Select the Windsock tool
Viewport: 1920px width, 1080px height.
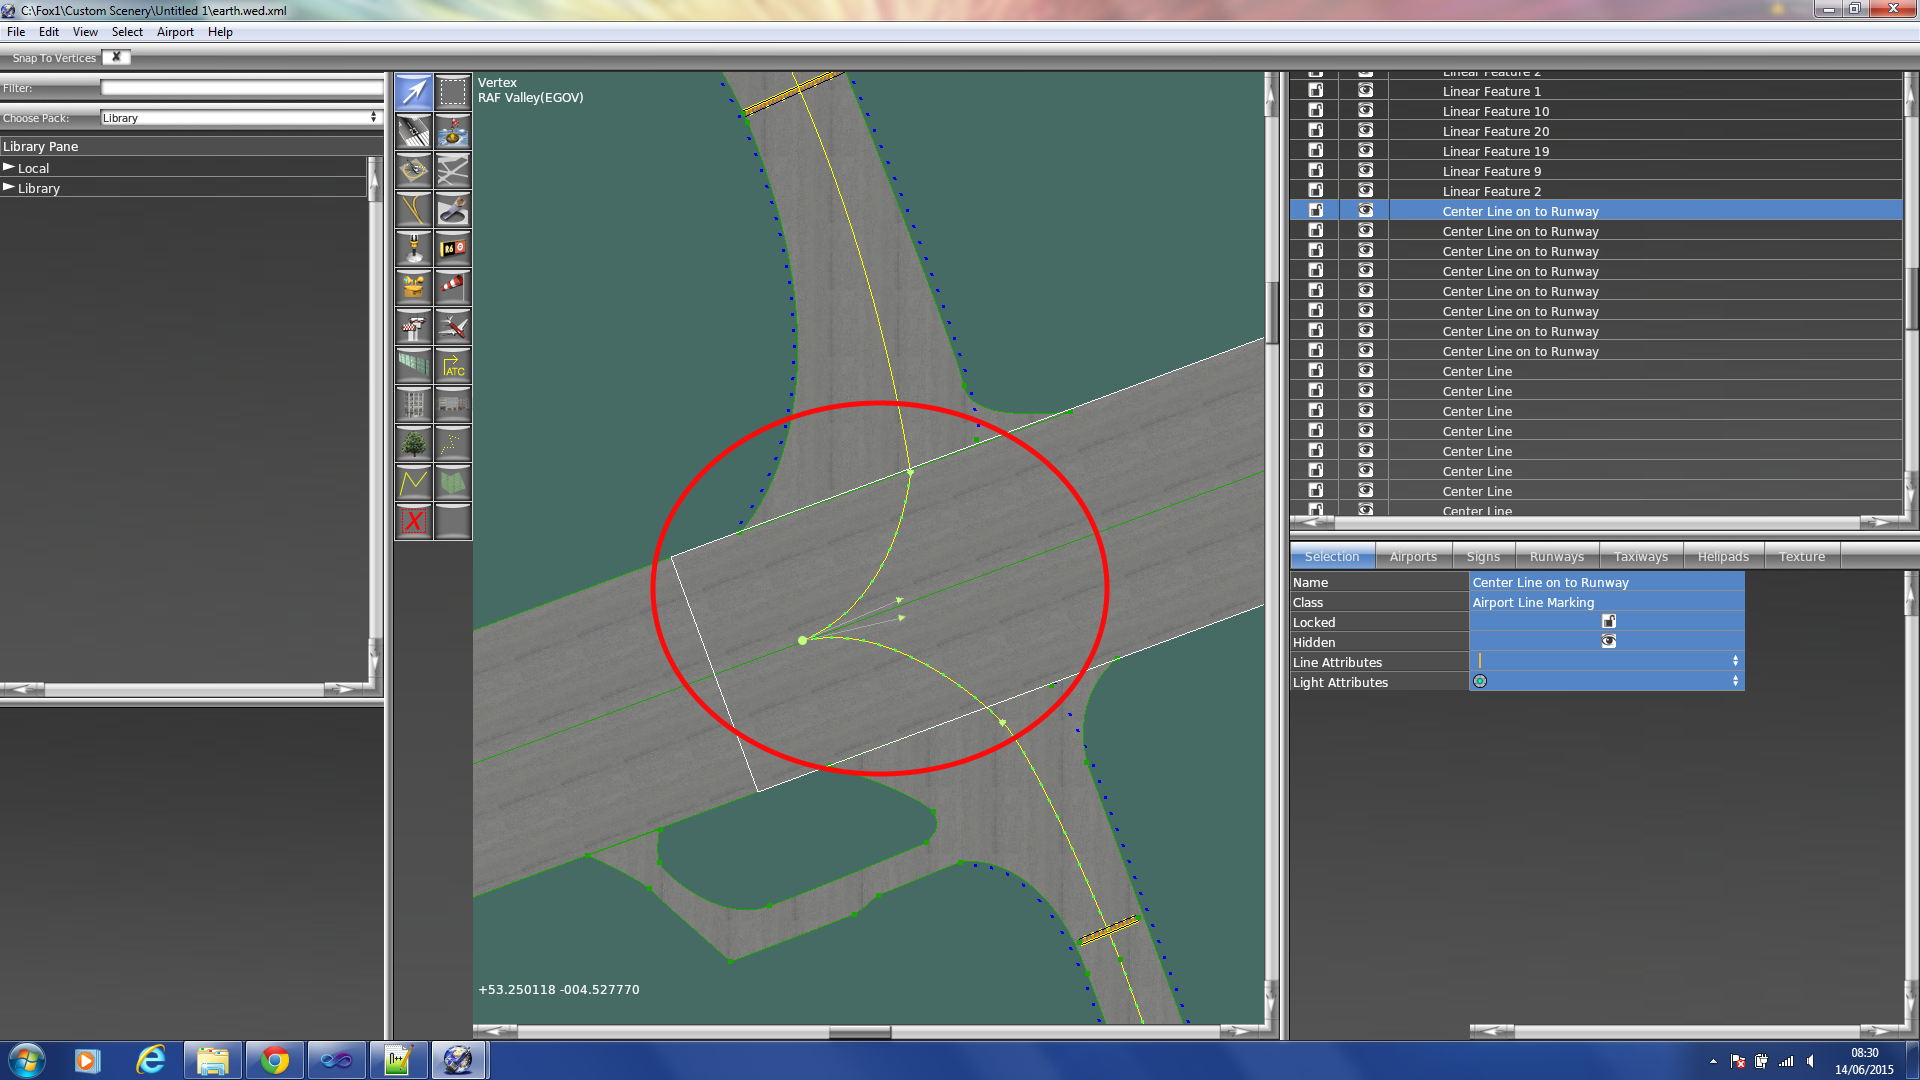pos(453,287)
